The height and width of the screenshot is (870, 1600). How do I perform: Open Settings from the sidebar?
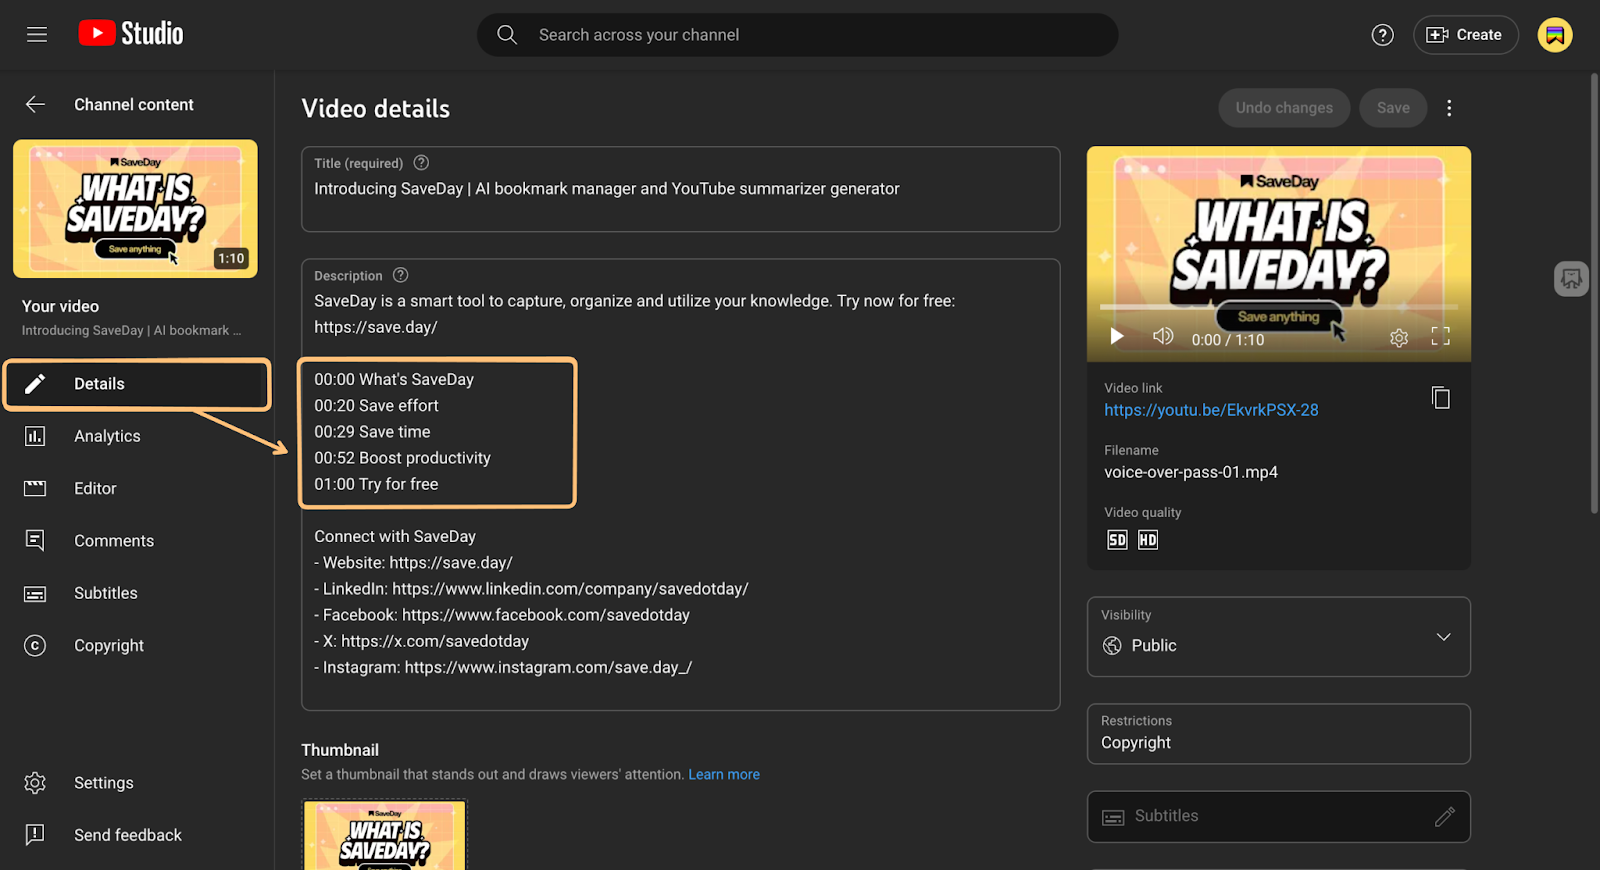(x=103, y=783)
